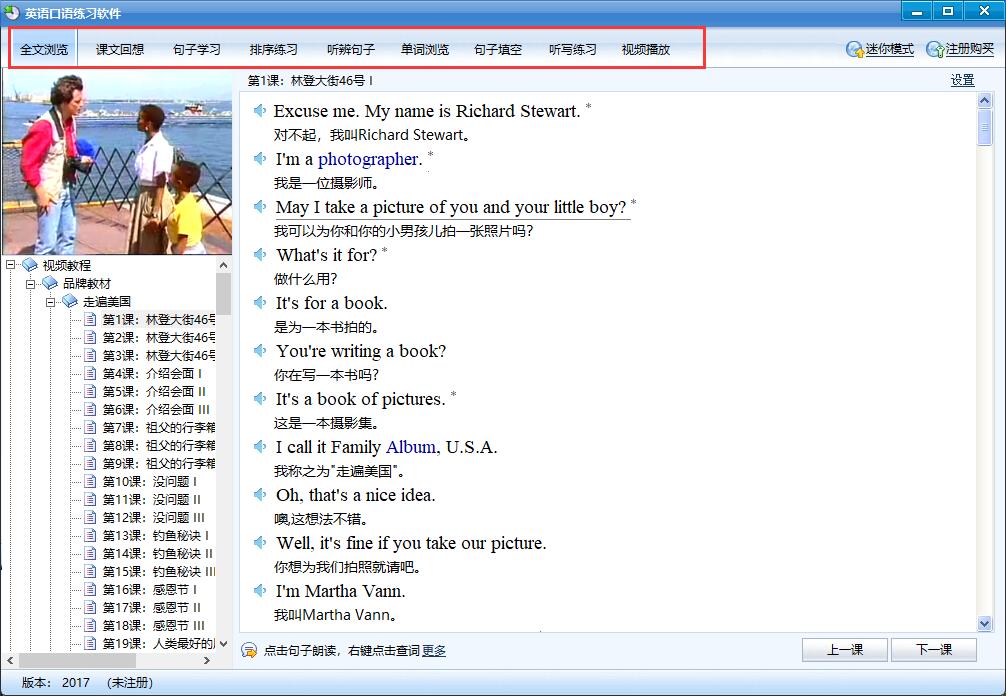Click the lesson tree scroll down arrow
This screenshot has height=696, width=1006.
pos(223,643)
